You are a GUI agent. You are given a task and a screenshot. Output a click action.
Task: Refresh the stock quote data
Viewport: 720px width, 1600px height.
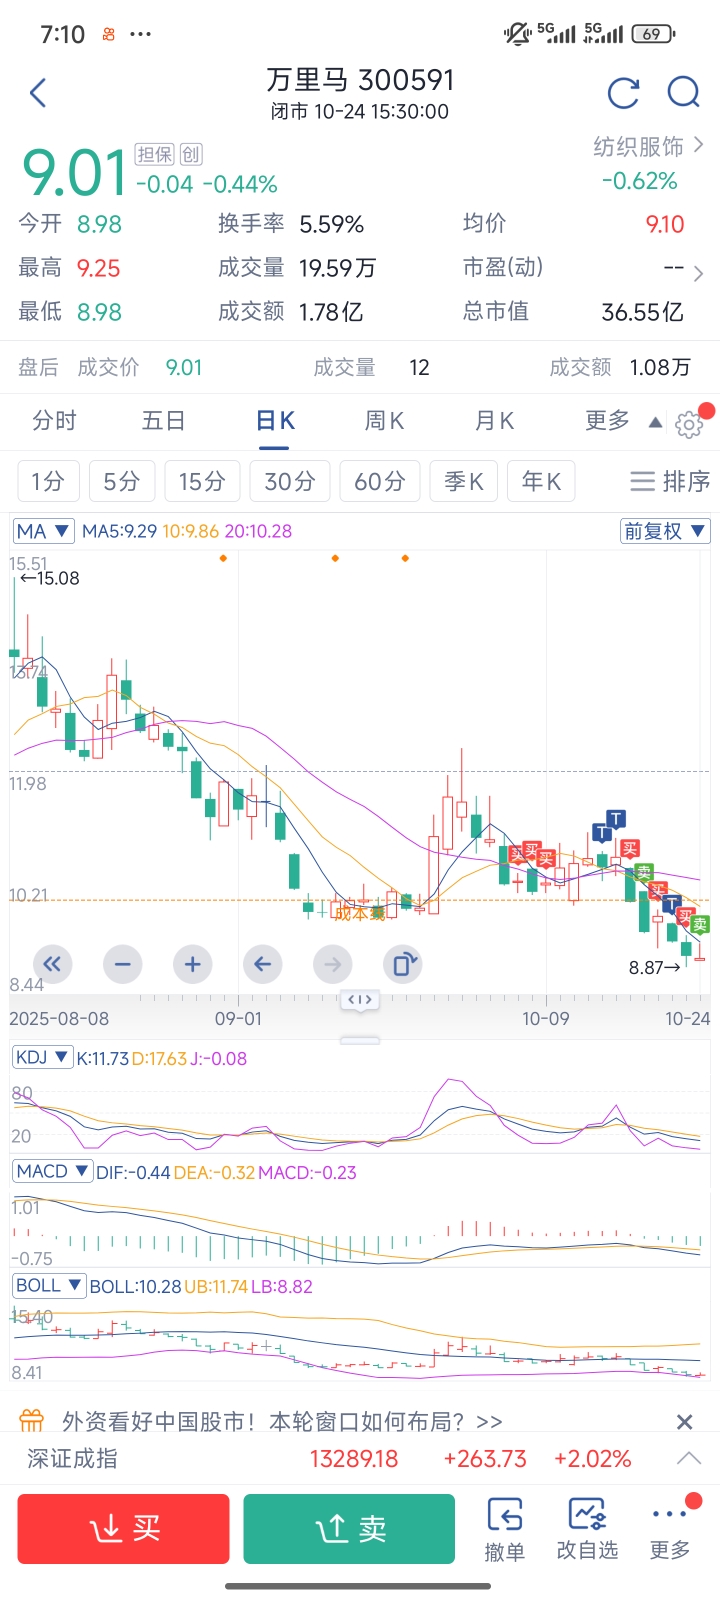[623, 94]
